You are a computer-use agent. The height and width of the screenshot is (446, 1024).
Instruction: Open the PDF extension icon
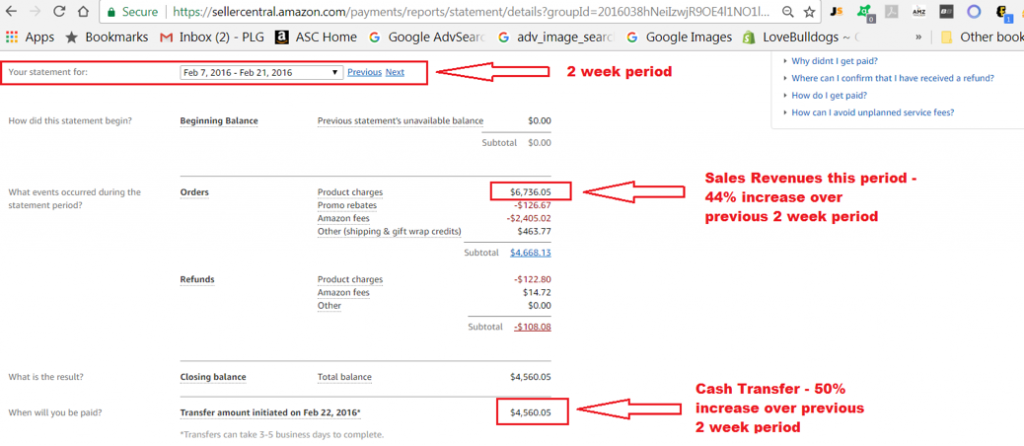click(890, 13)
